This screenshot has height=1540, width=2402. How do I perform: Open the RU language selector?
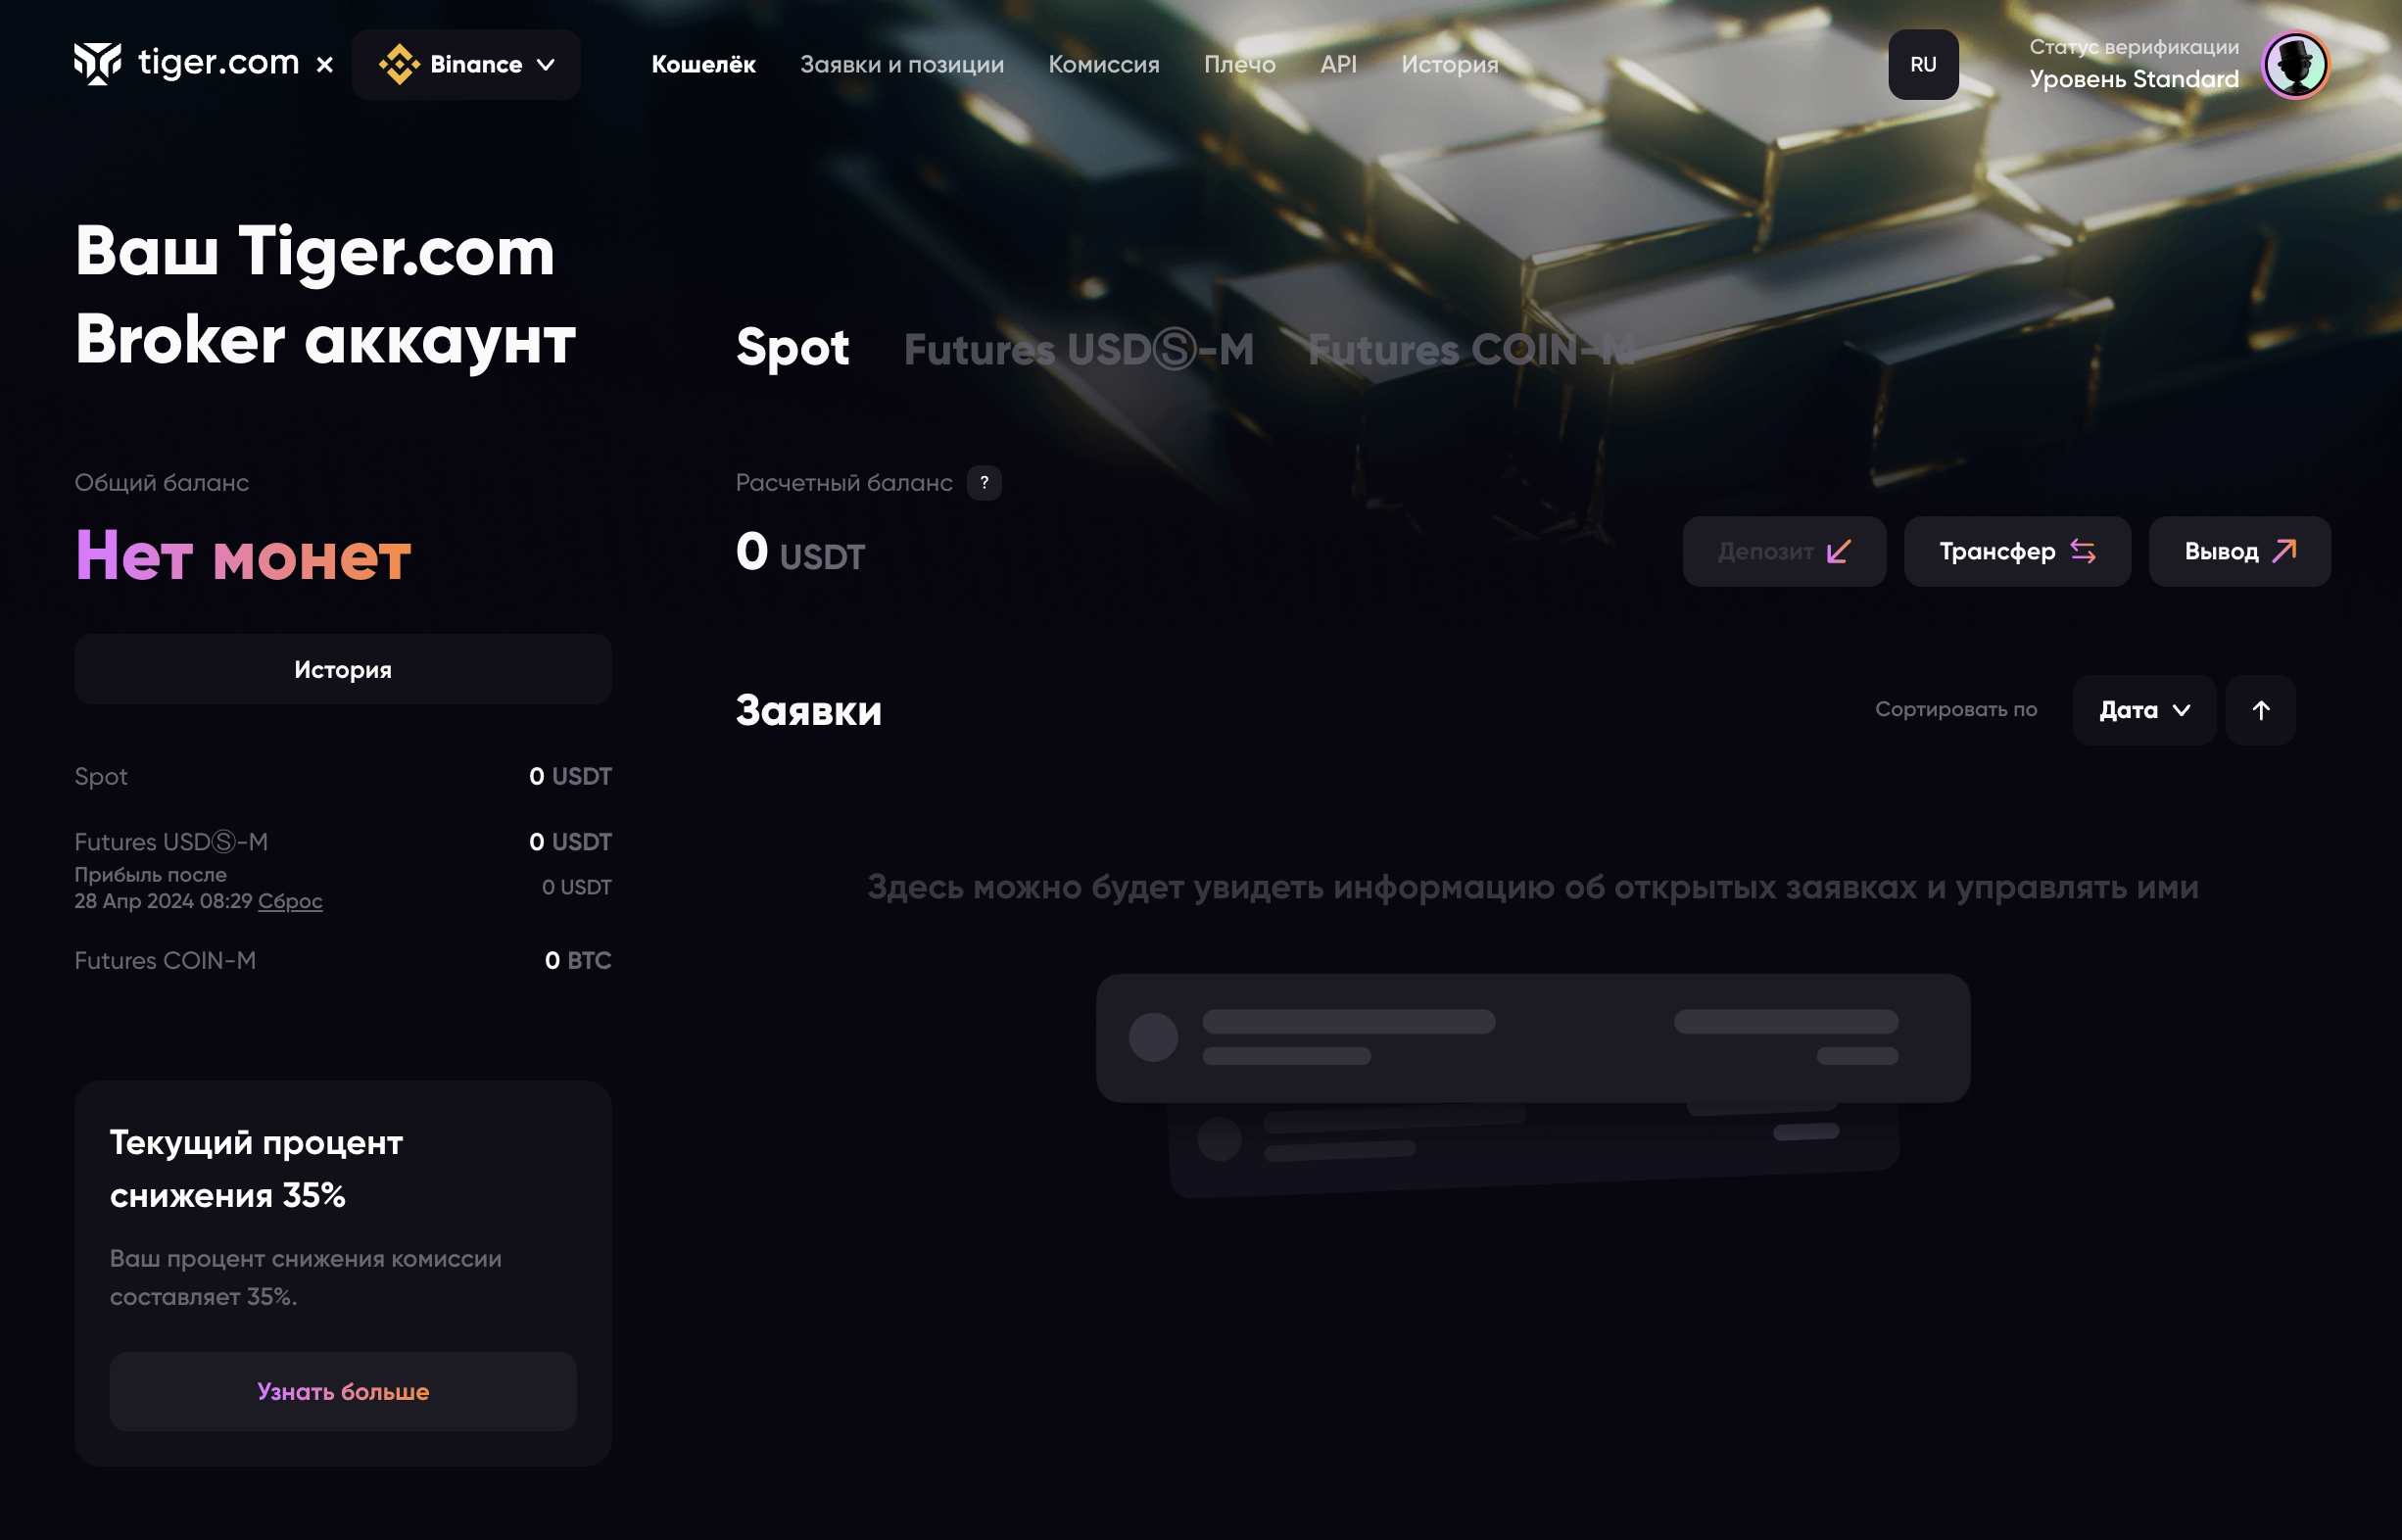[1922, 65]
